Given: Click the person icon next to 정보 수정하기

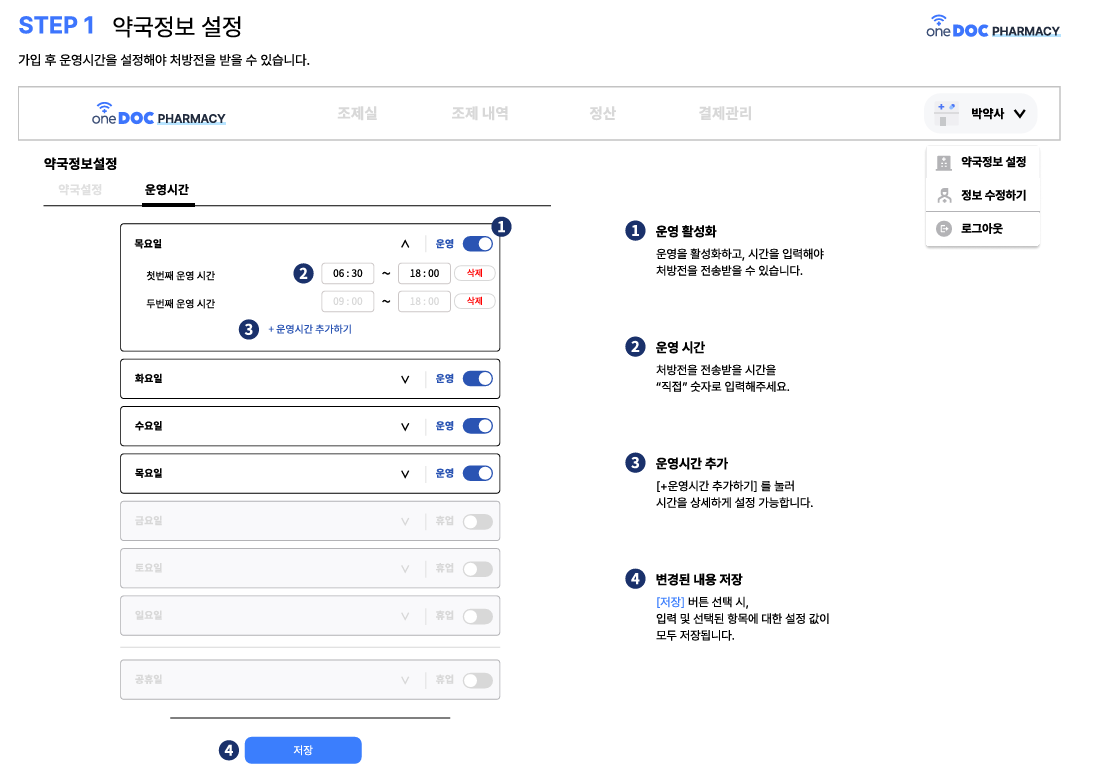Looking at the screenshot, I should (x=943, y=196).
